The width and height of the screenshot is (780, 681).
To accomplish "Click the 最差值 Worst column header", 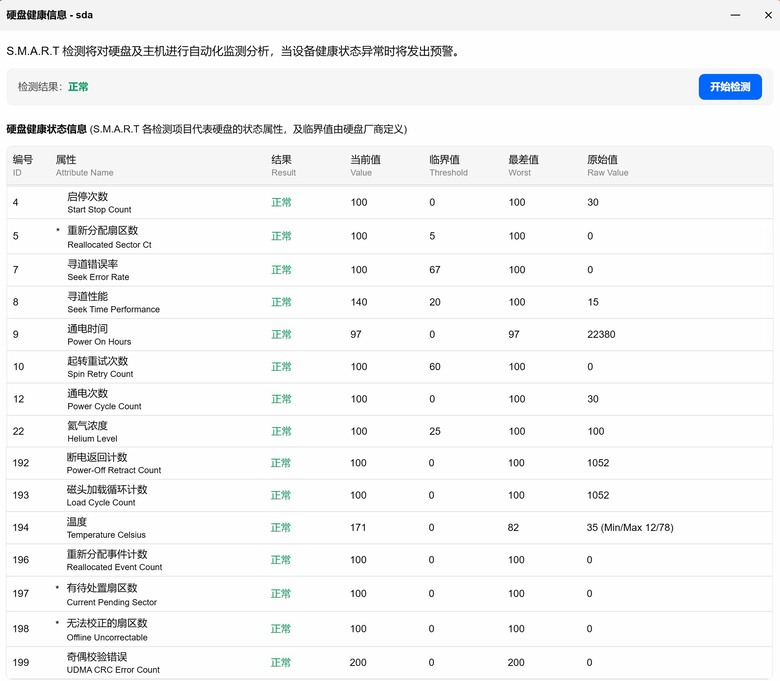I will pos(523,166).
